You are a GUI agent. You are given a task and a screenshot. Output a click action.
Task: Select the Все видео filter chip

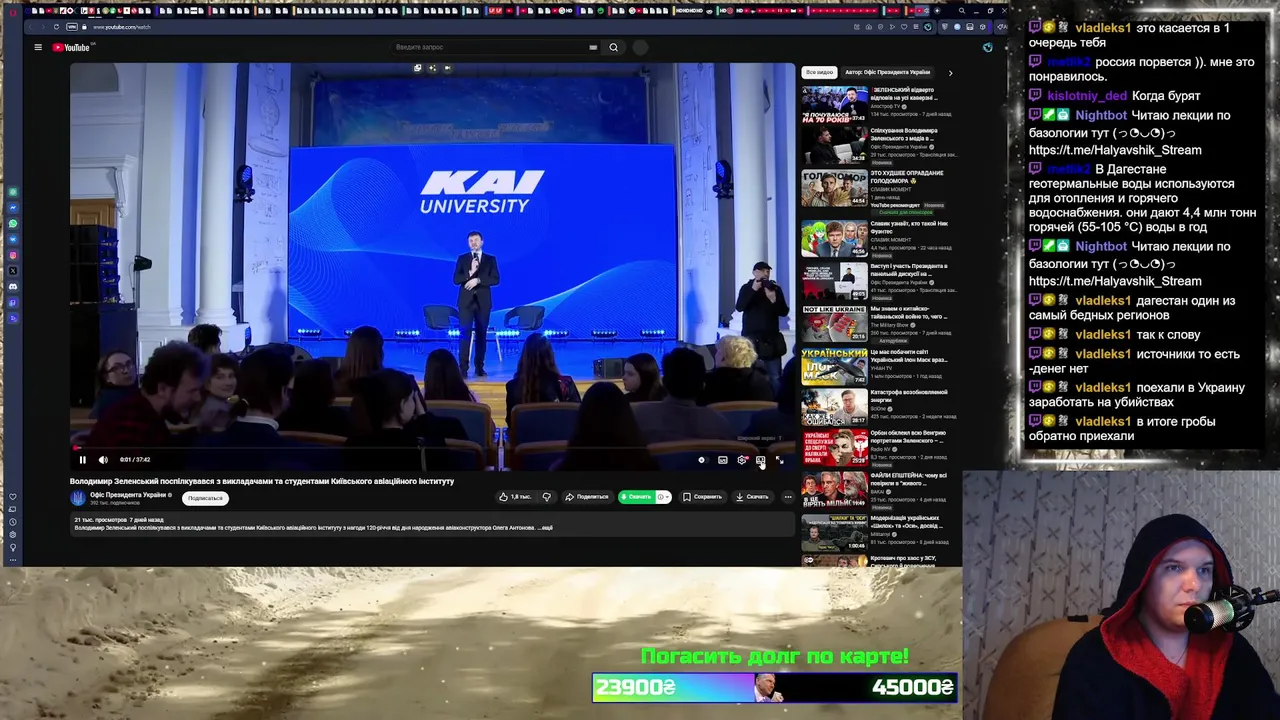coord(819,72)
